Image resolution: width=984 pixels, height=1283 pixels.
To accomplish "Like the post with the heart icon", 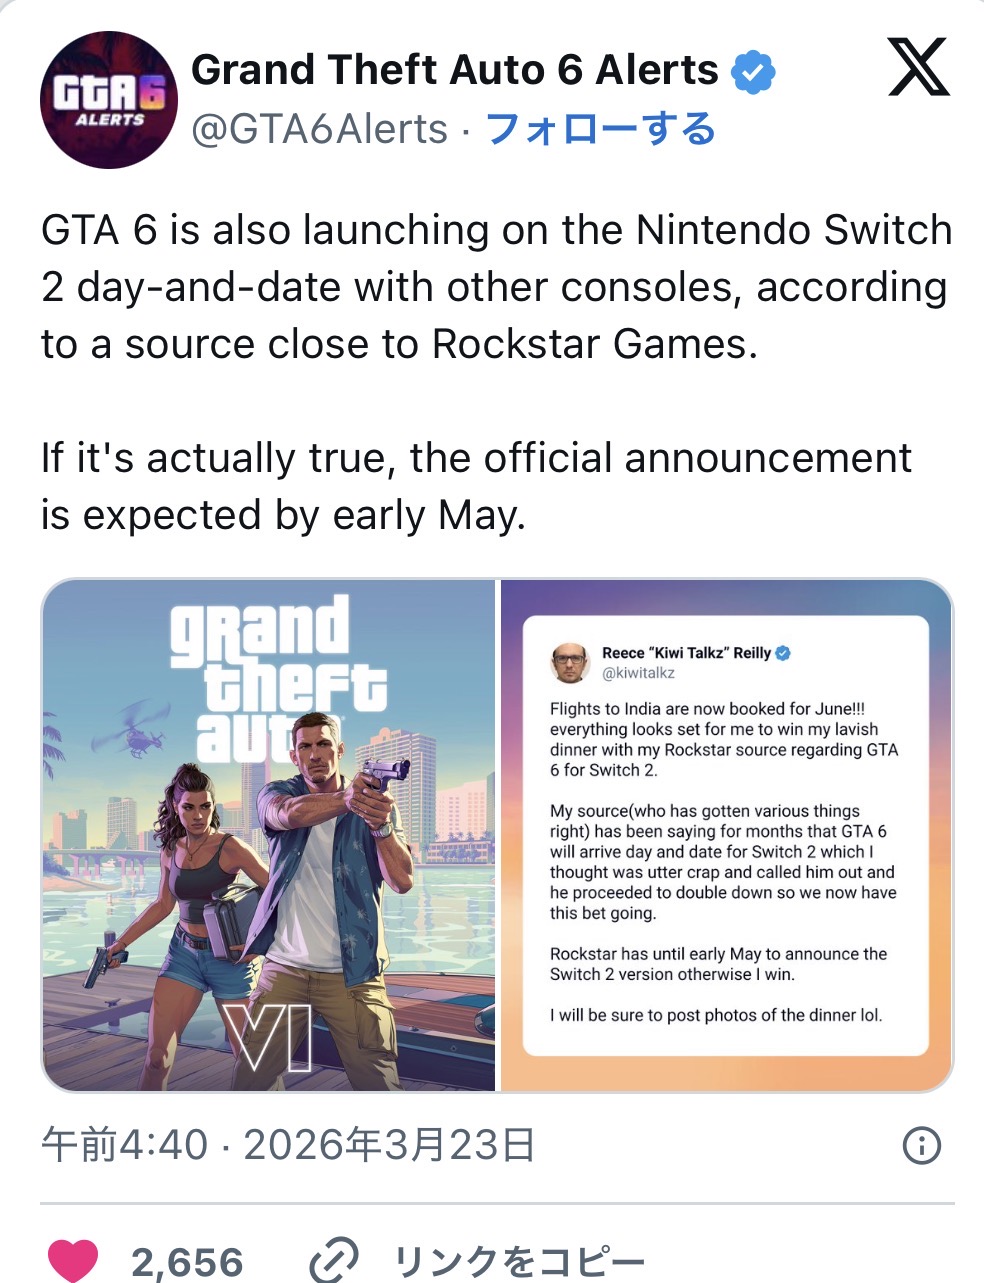I will [x=73, y=1261].
